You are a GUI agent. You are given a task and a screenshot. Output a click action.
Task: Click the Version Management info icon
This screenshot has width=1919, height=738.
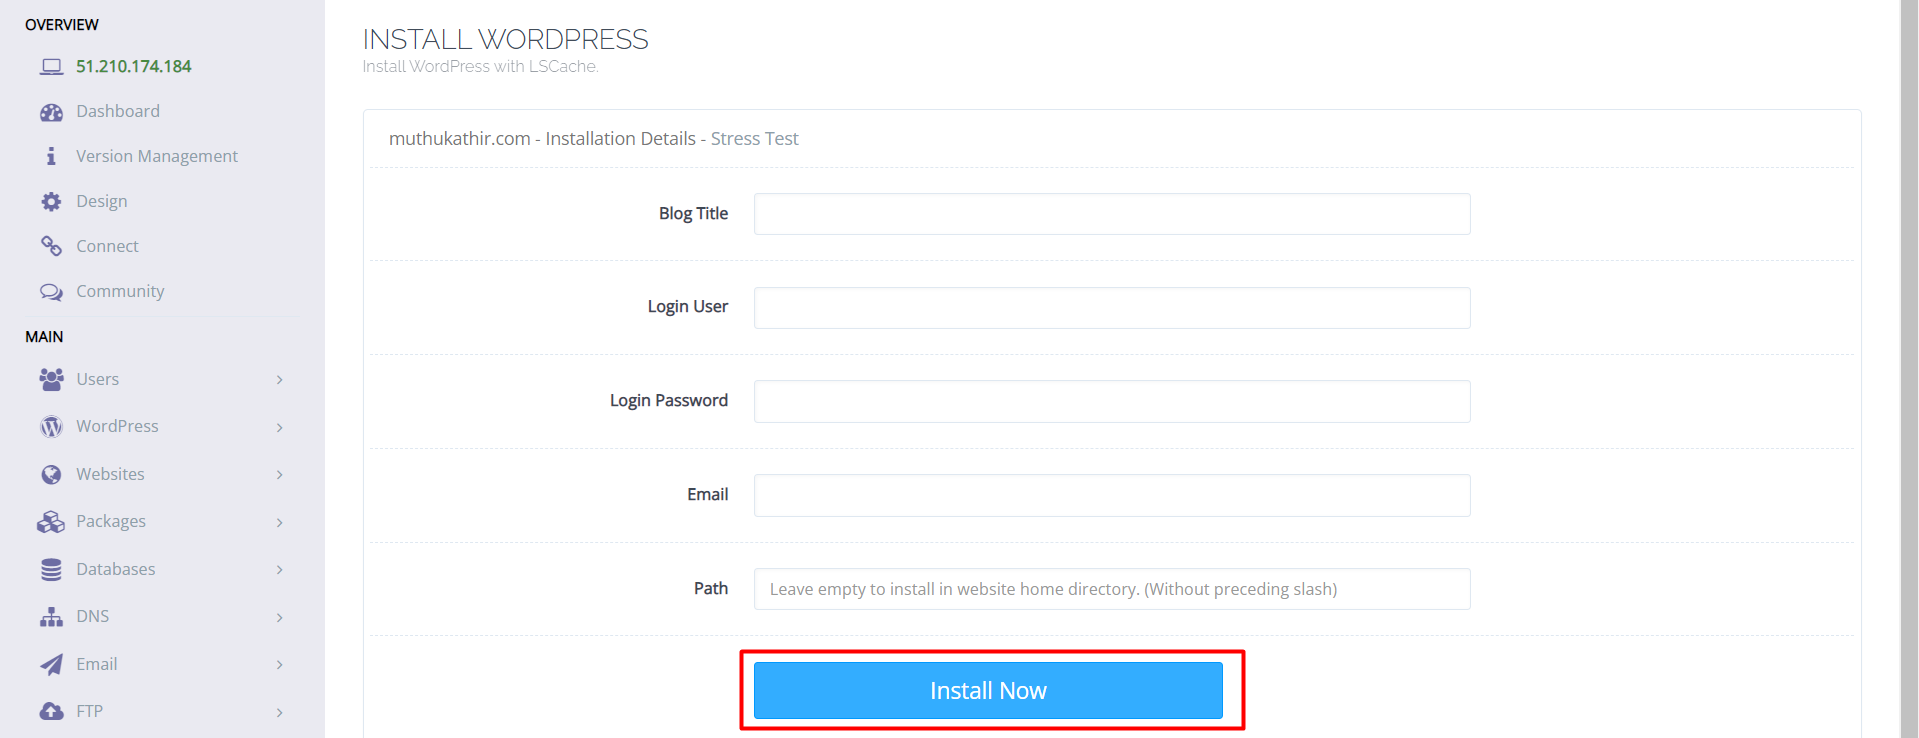coord(51,156)
